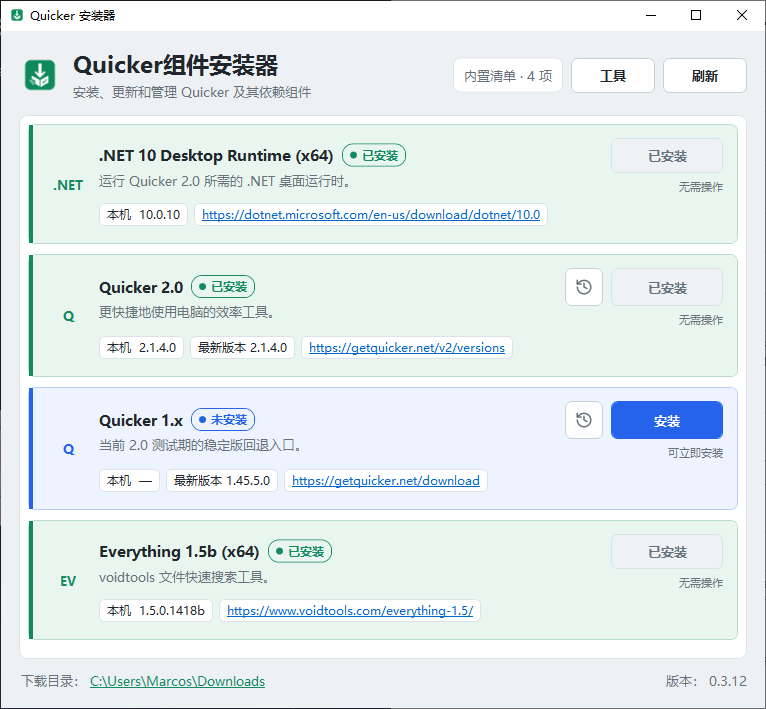766x709 pixels.
Task: Click the 已安装 status badge for Everything 1.5b
Action: pos(300,551)
